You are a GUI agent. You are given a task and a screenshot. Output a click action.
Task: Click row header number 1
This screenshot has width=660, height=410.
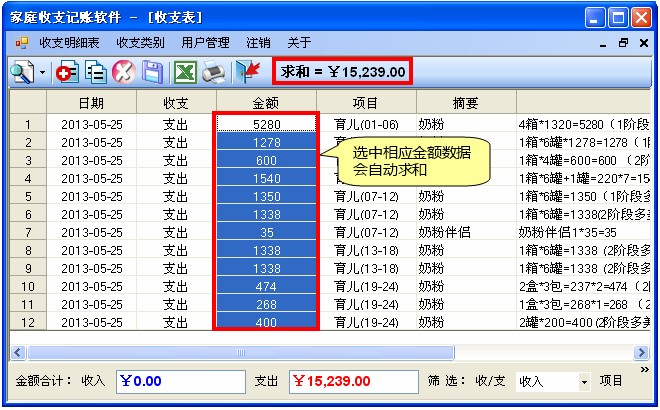pyautogui.click(x=28, y=124)
